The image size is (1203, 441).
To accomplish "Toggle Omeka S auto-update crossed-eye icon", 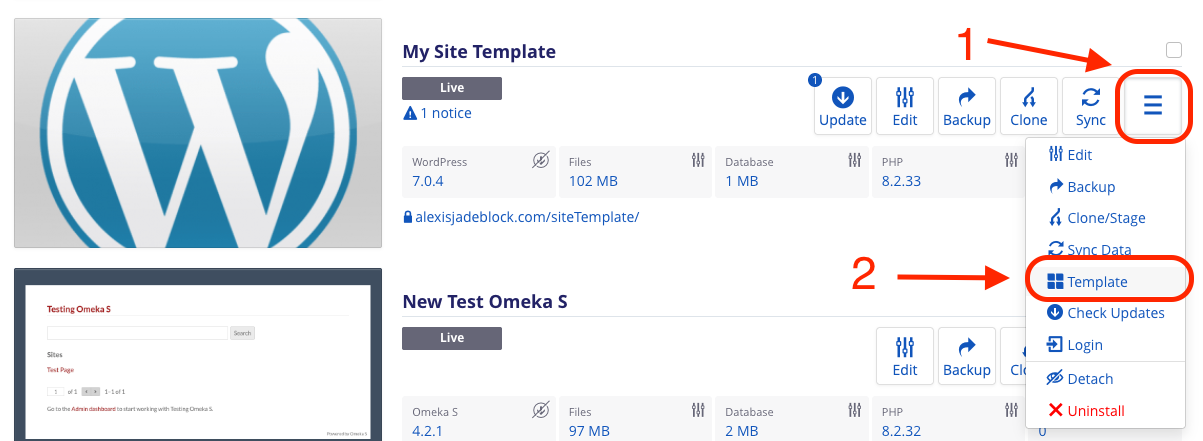I will (541, 410).
